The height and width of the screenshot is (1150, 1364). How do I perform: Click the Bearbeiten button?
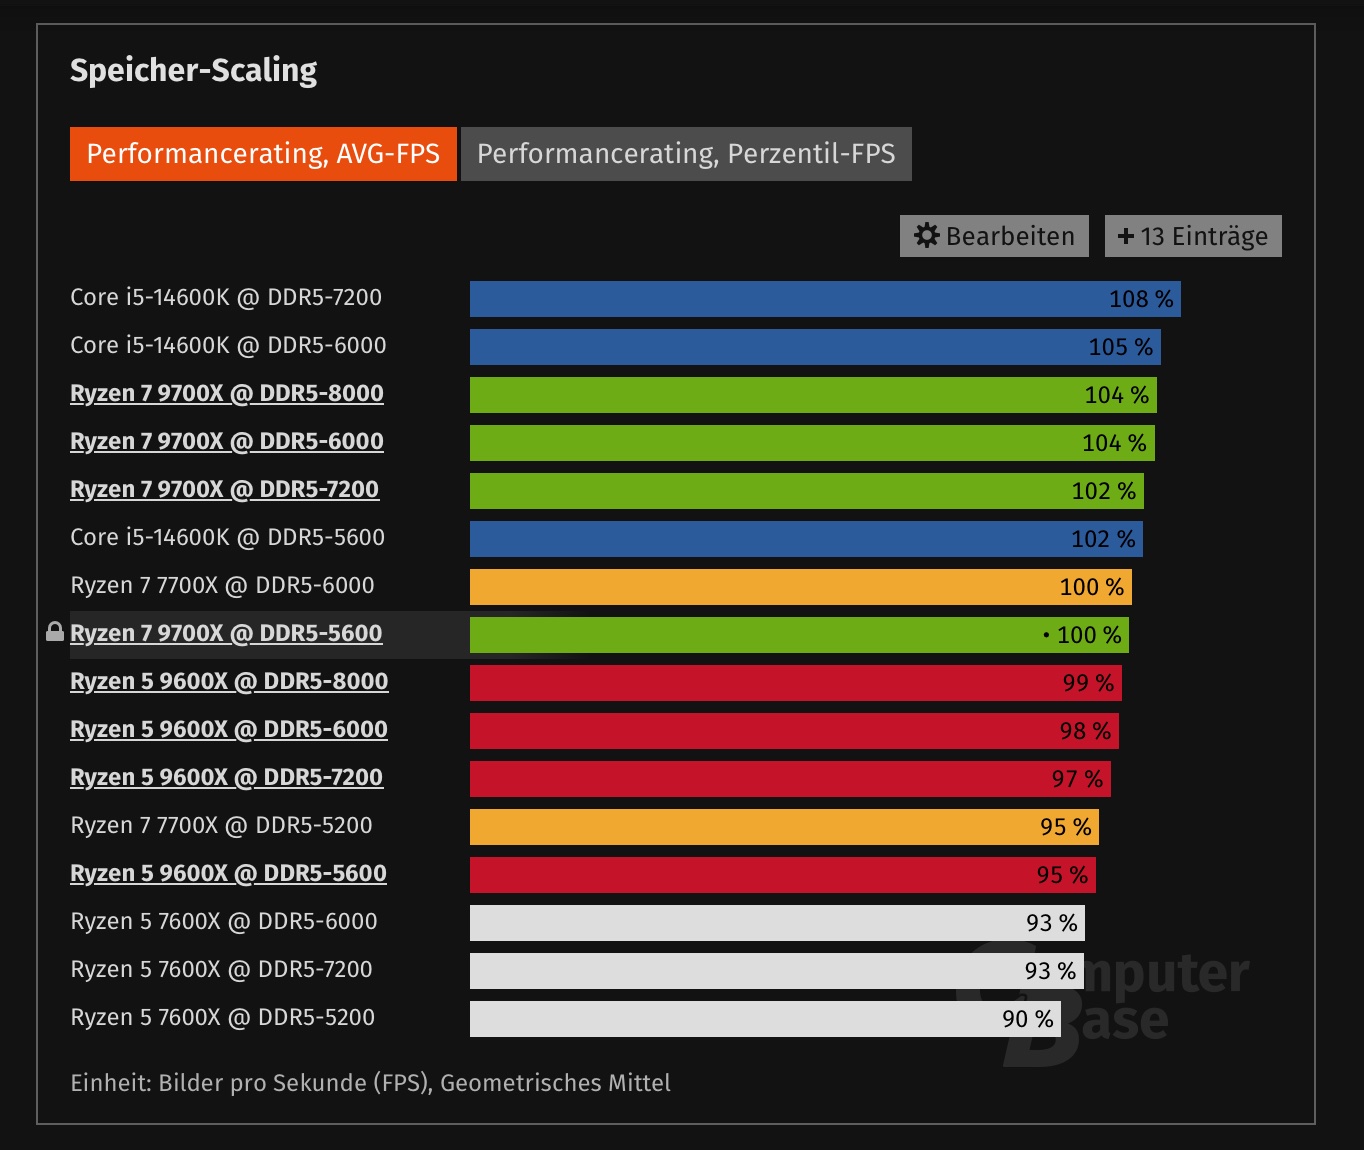[994, 236]
